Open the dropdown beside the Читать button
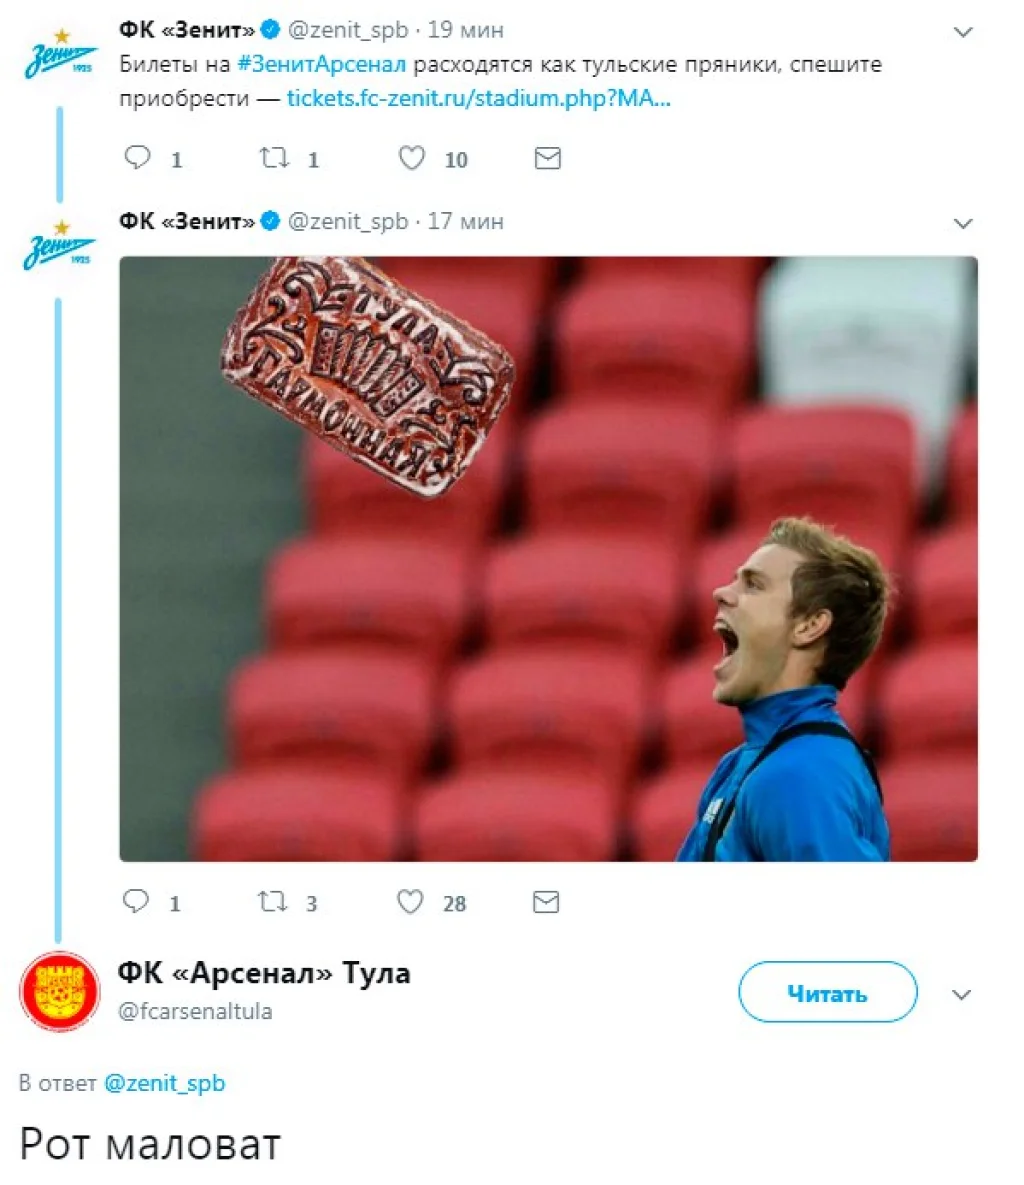The width and height of the screenshot is (1024, 1185). 962,995
